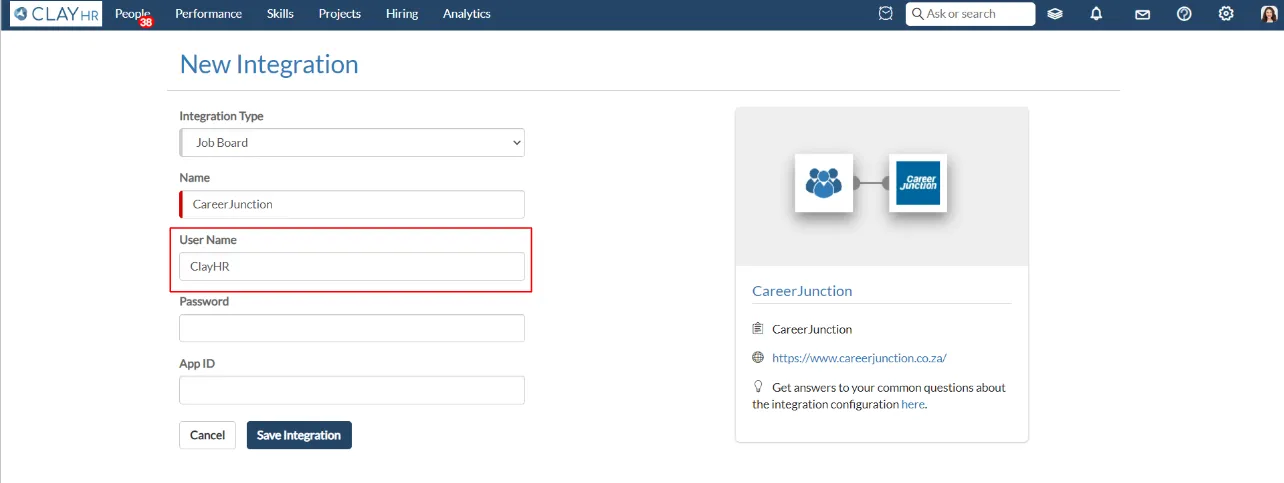Open the Skills menu
This screenshot has height=483, width=1284.
[x=280, y=14]
